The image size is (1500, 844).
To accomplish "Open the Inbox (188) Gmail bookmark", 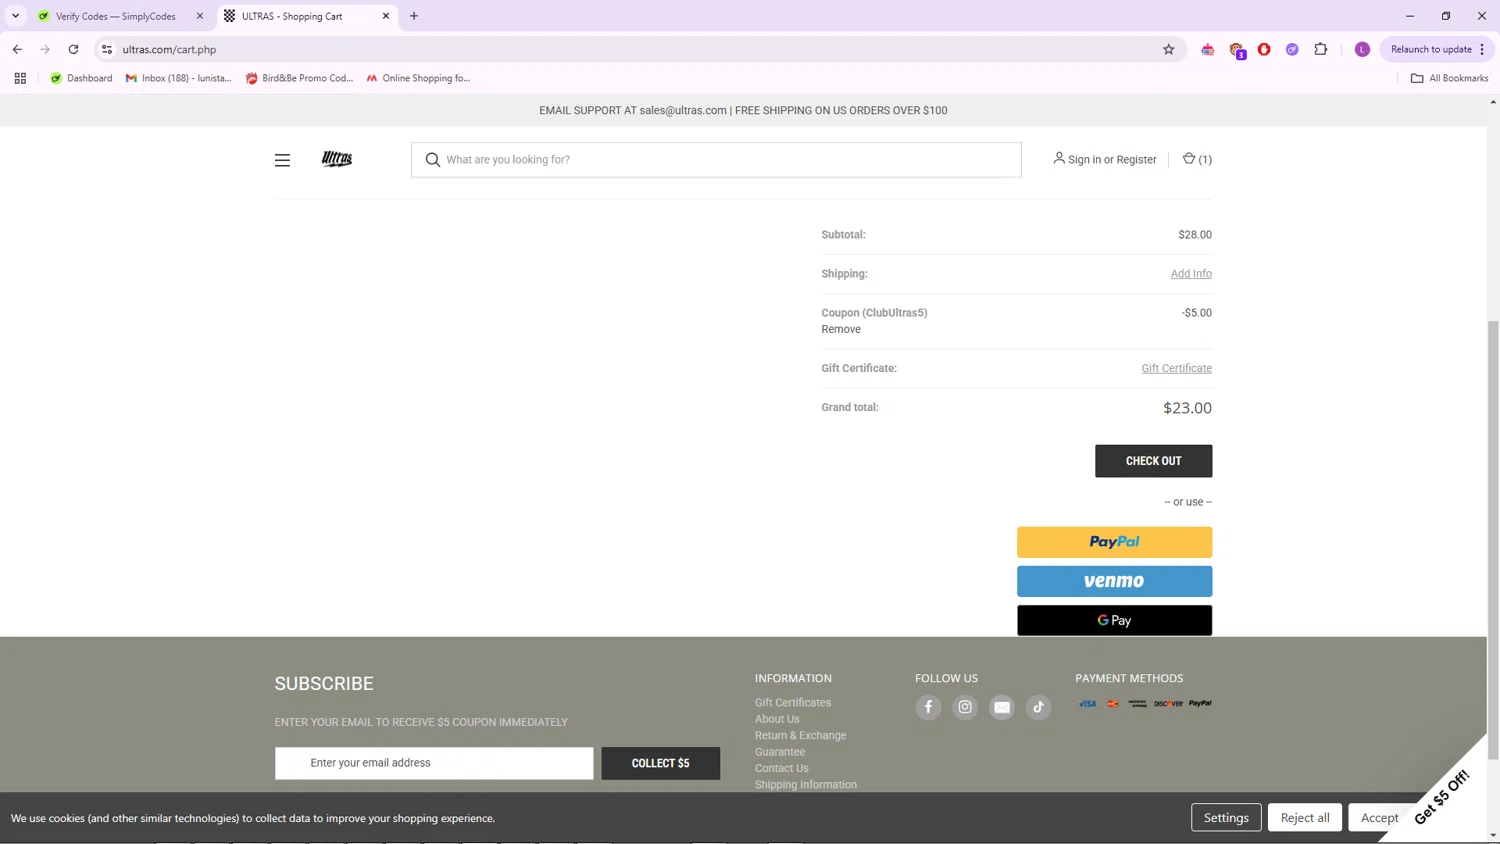I will coord(178,78).
